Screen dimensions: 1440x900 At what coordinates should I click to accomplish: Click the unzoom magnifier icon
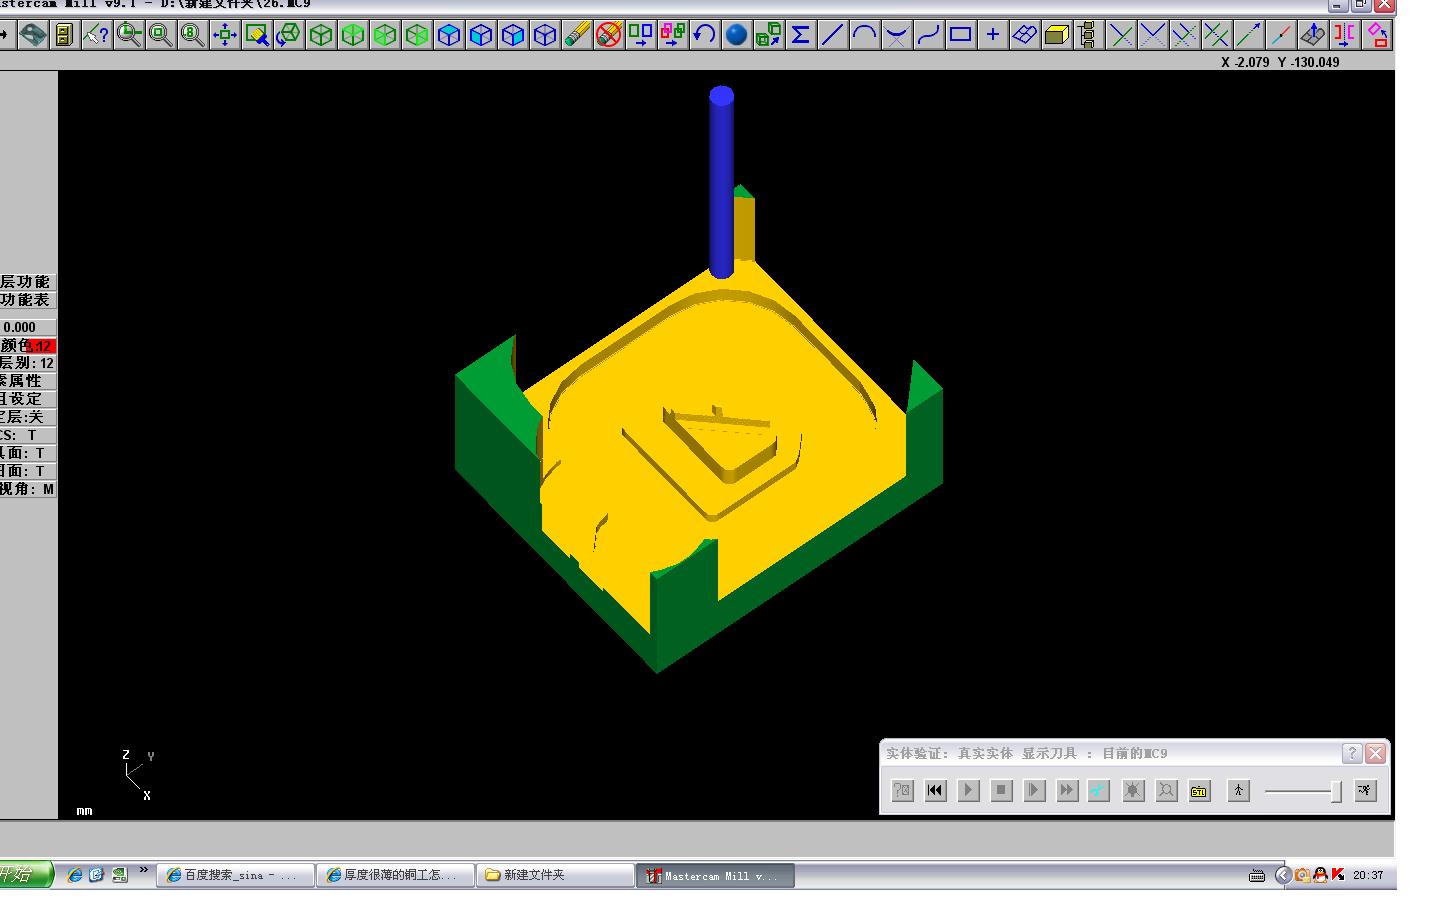click(x=161, y=35)
